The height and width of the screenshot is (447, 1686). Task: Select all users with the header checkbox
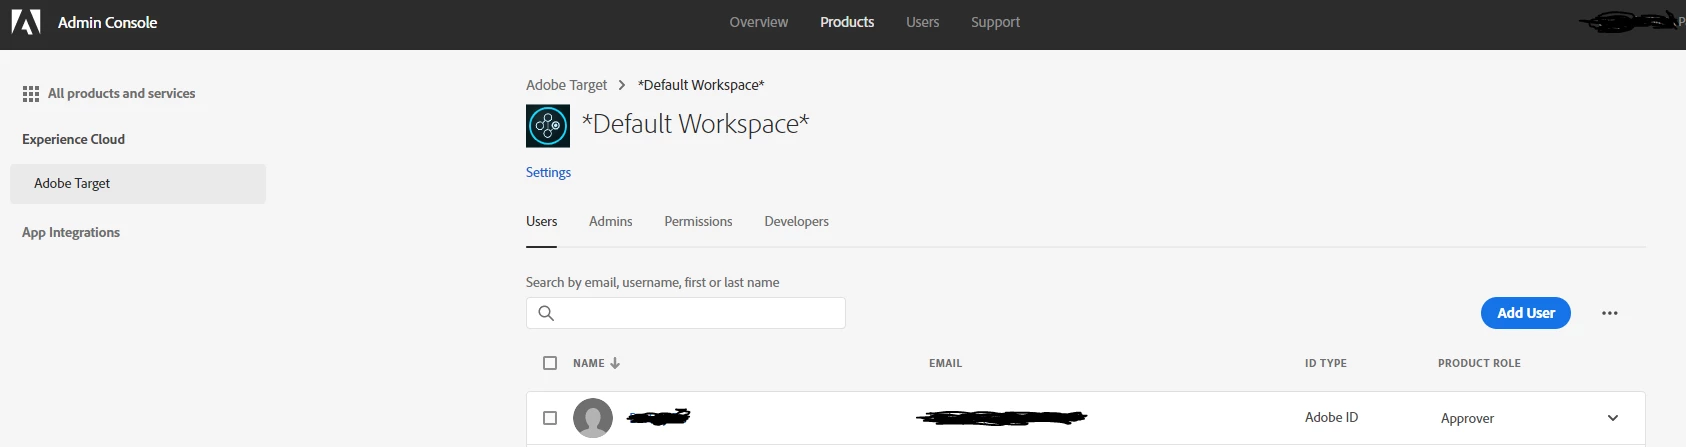coord(550,363)
